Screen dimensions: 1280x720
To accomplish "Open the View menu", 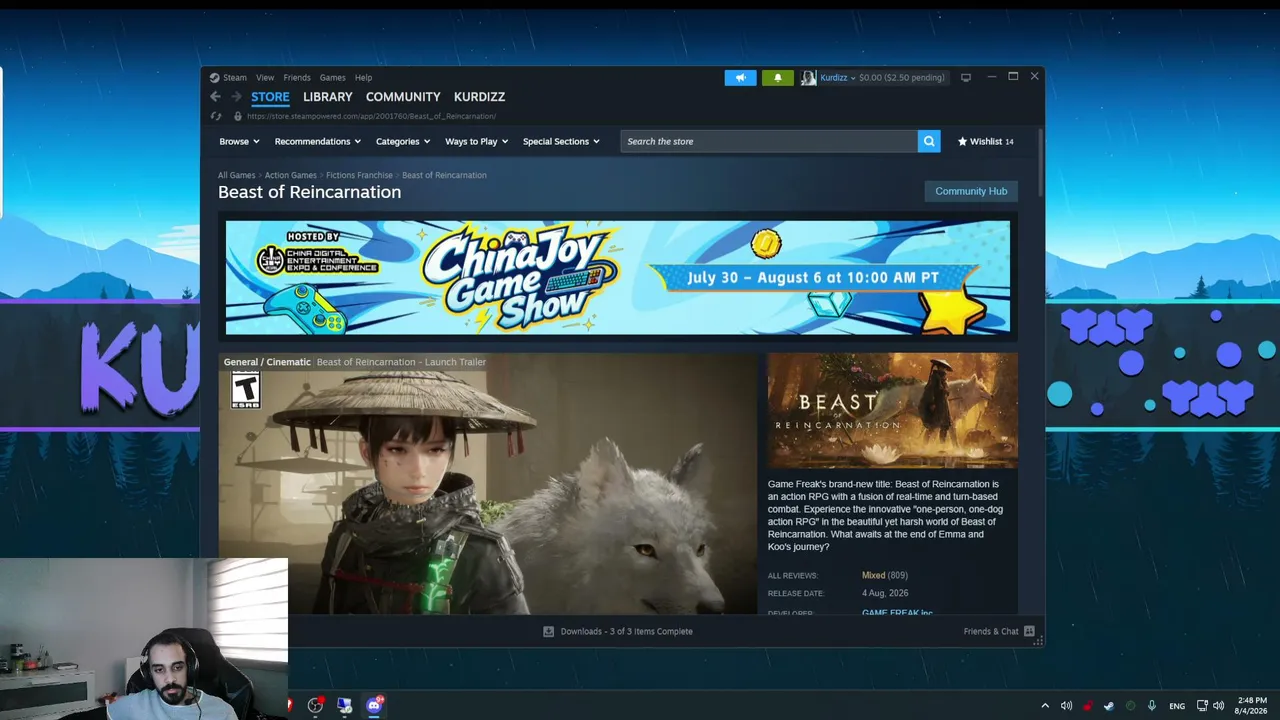I will (265, 77).
